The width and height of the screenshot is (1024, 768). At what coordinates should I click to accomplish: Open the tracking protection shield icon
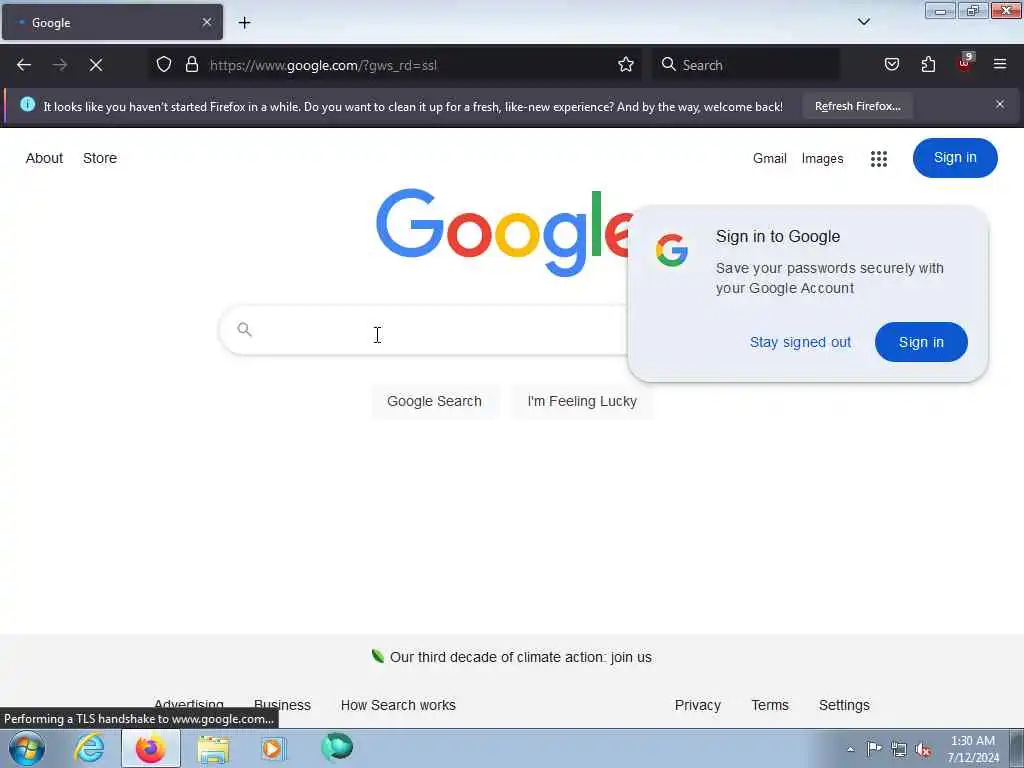coord(164,64)
